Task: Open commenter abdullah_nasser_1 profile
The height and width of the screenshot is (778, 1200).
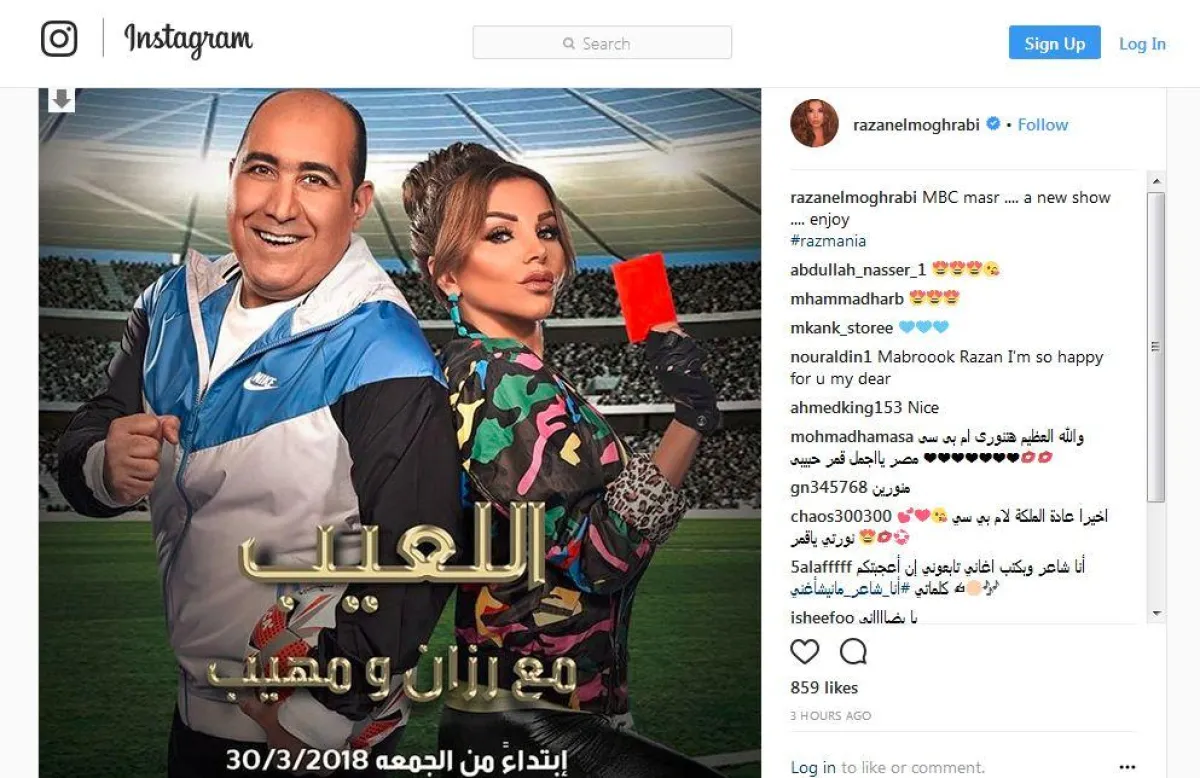Action: pos(858,270)
